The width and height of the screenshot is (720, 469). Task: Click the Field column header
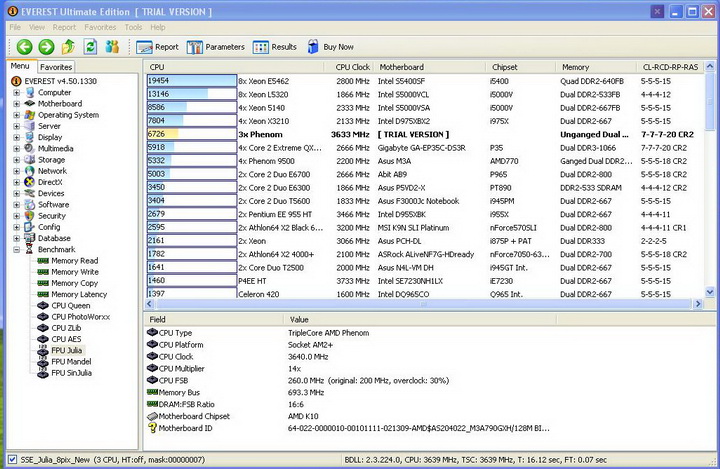coord(213,319)
